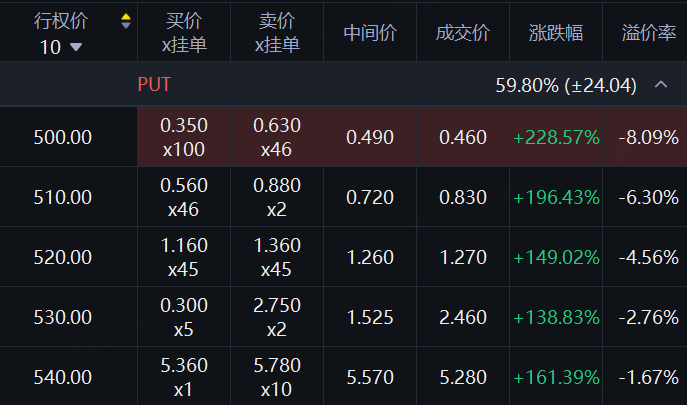Select the 540.00 strike price row
Screen dimensions: 687x405
click(x=62, y=377)
